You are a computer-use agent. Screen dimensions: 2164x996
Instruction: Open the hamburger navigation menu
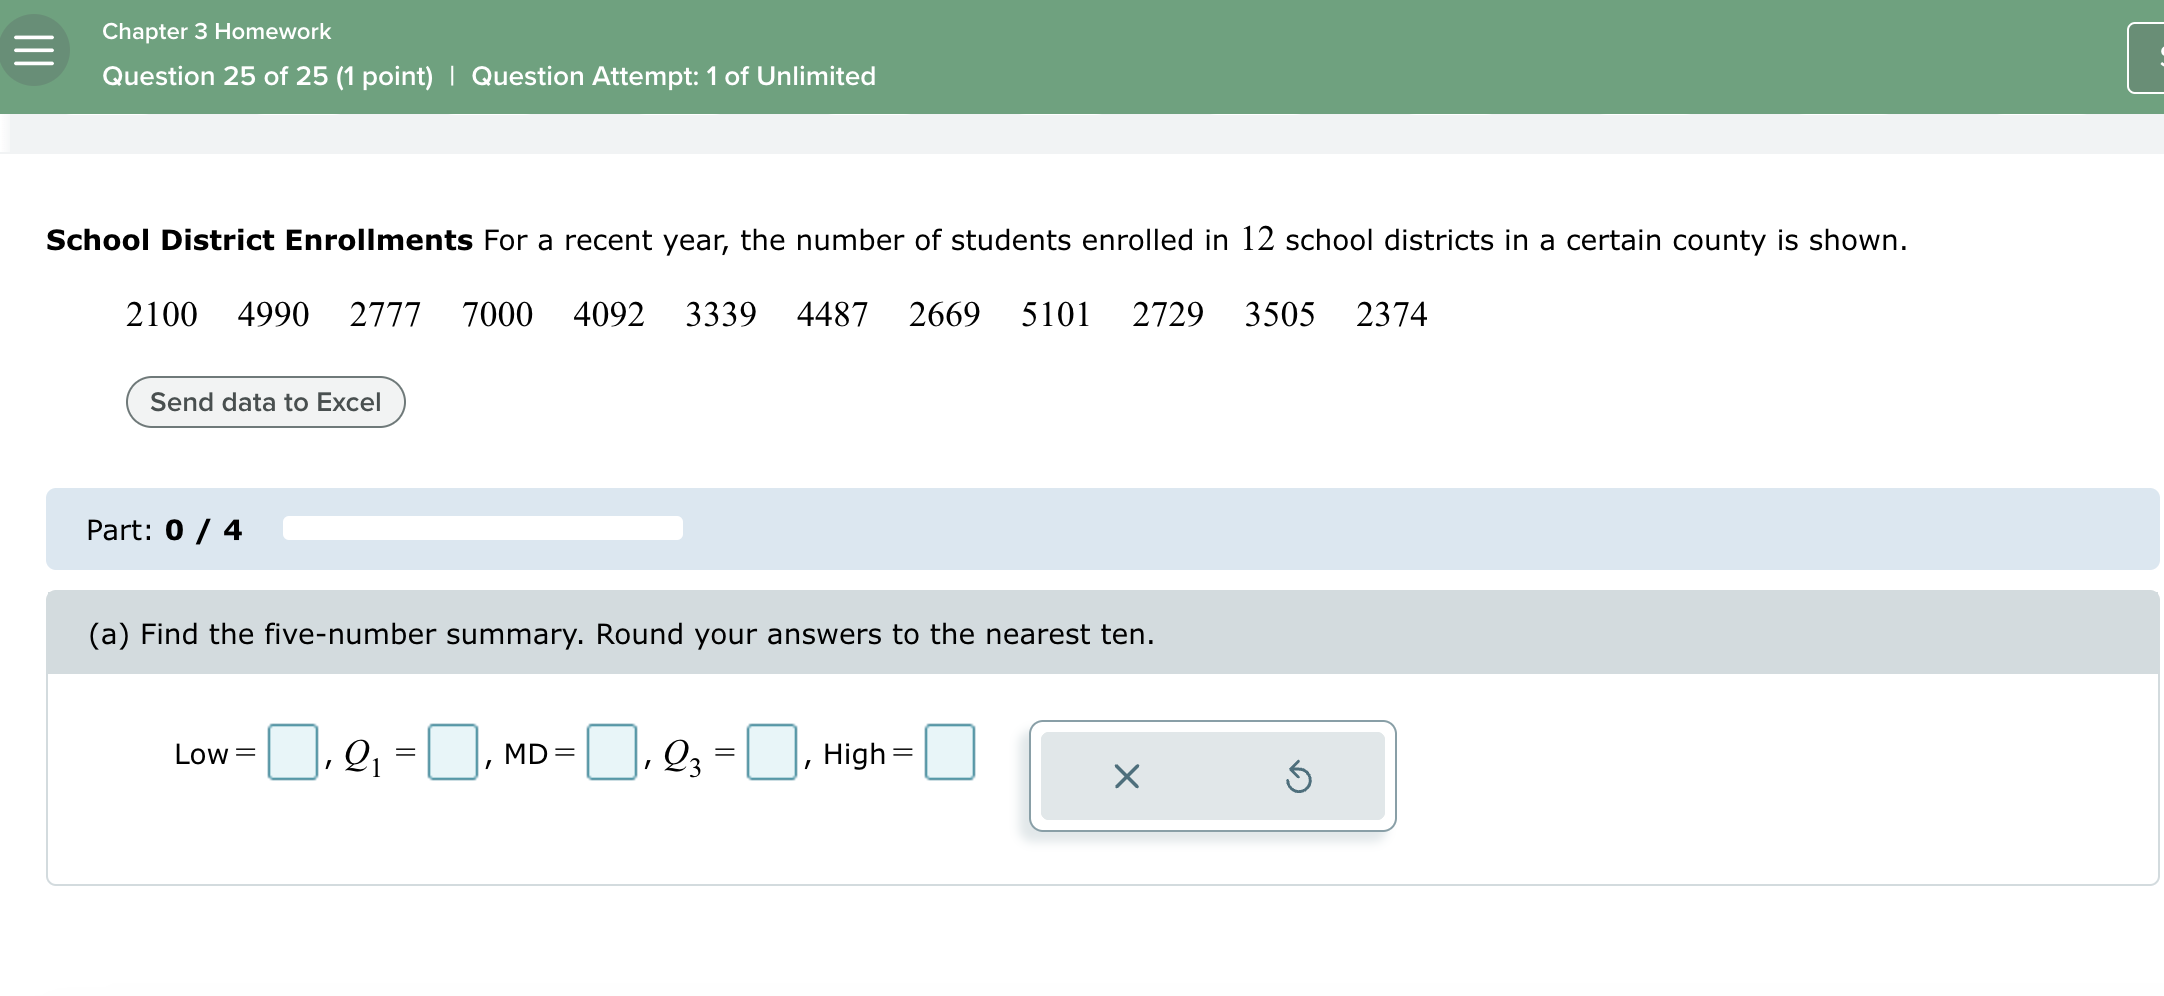pyautogui.click(x=33, y=48)
